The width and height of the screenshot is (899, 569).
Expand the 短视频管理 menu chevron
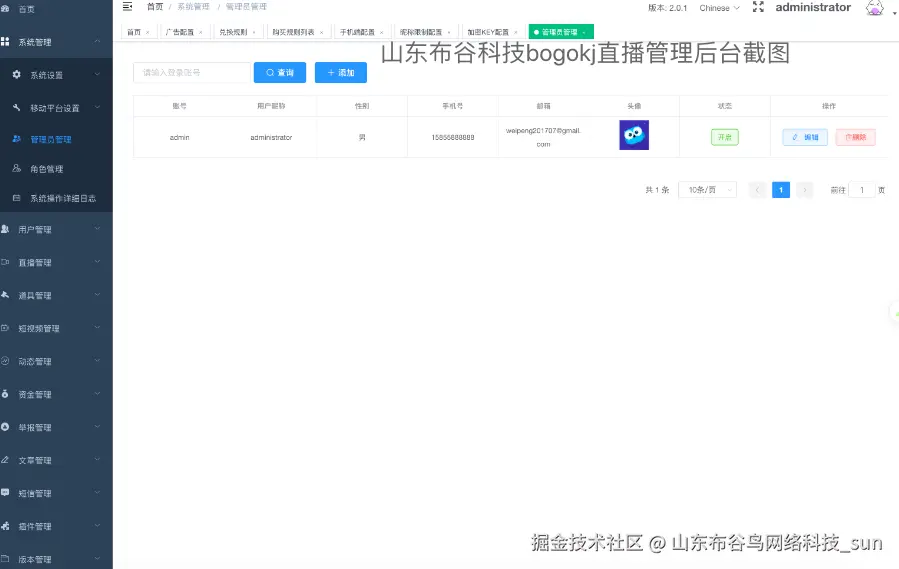[x=97, y=328]
